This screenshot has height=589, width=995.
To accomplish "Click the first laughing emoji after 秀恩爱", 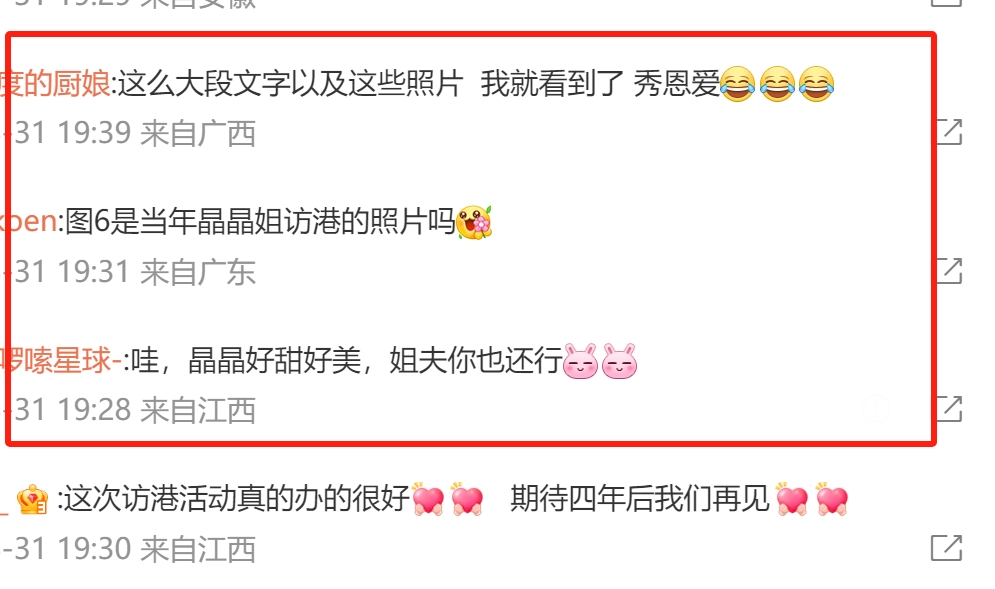I will [738, 84].
